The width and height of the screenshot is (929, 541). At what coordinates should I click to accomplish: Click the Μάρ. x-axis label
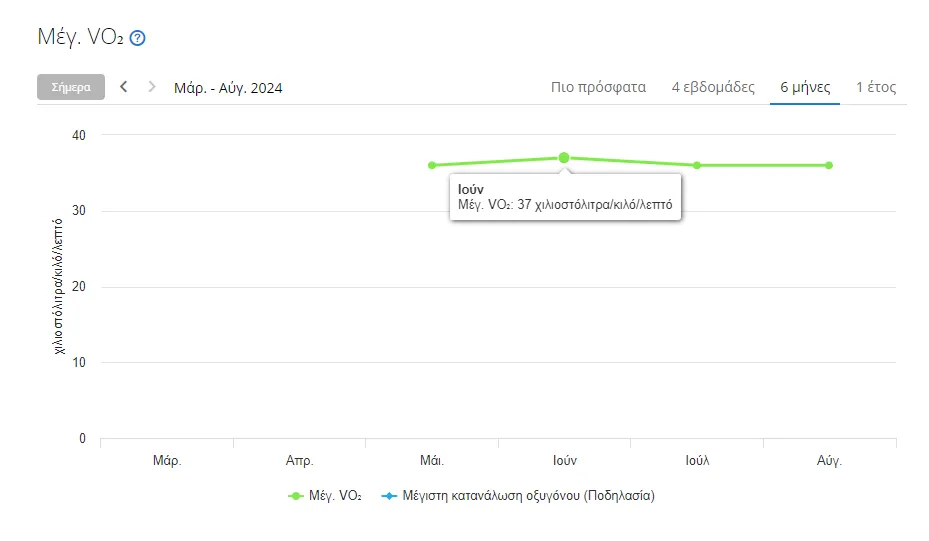point(167,461)
